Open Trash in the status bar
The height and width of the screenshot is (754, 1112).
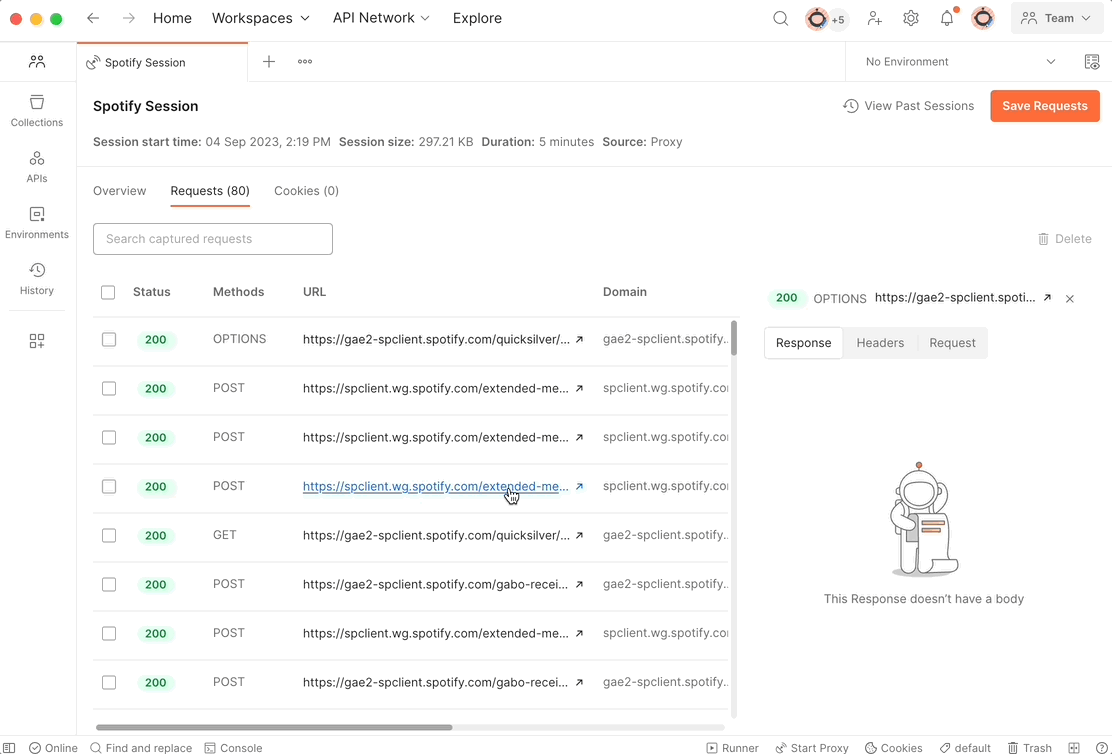click(1030, 748)
